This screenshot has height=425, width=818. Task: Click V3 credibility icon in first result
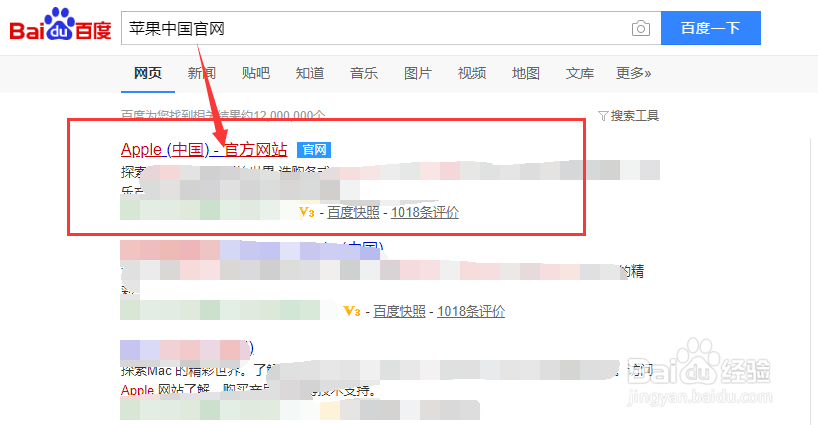click(307, 212)
